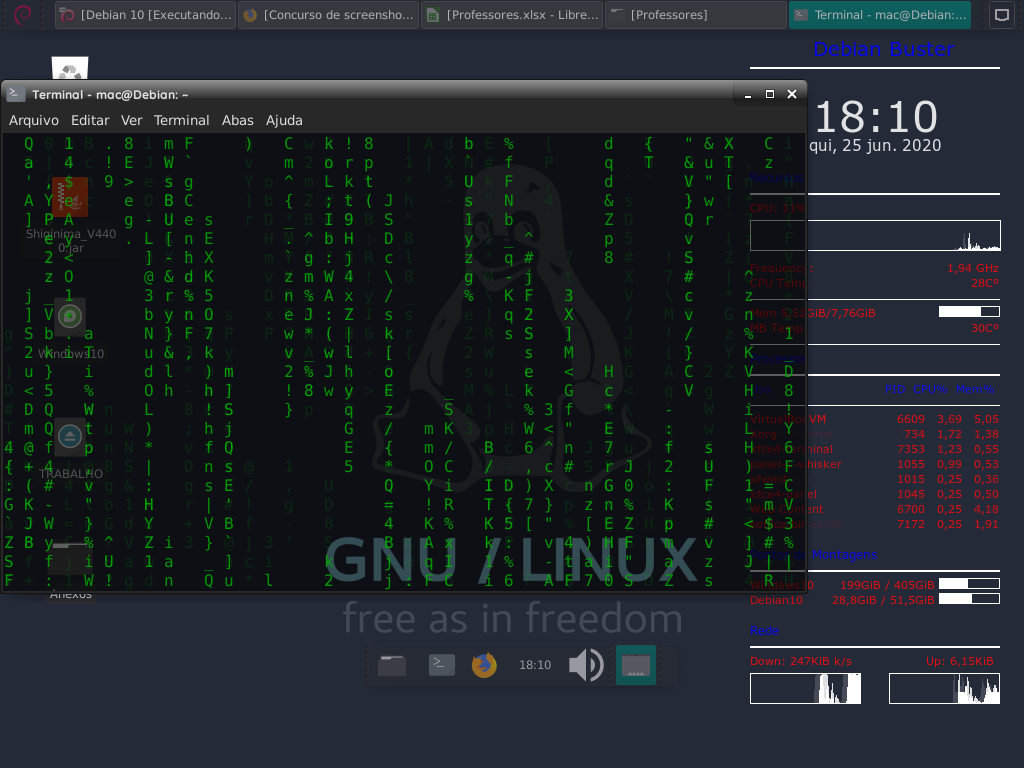Image resolution: width=1024 pixels, height=768 pixels.
Task: Switch to the Concurso de screensho... taskbar window
Action: click(x=328, y=15)
